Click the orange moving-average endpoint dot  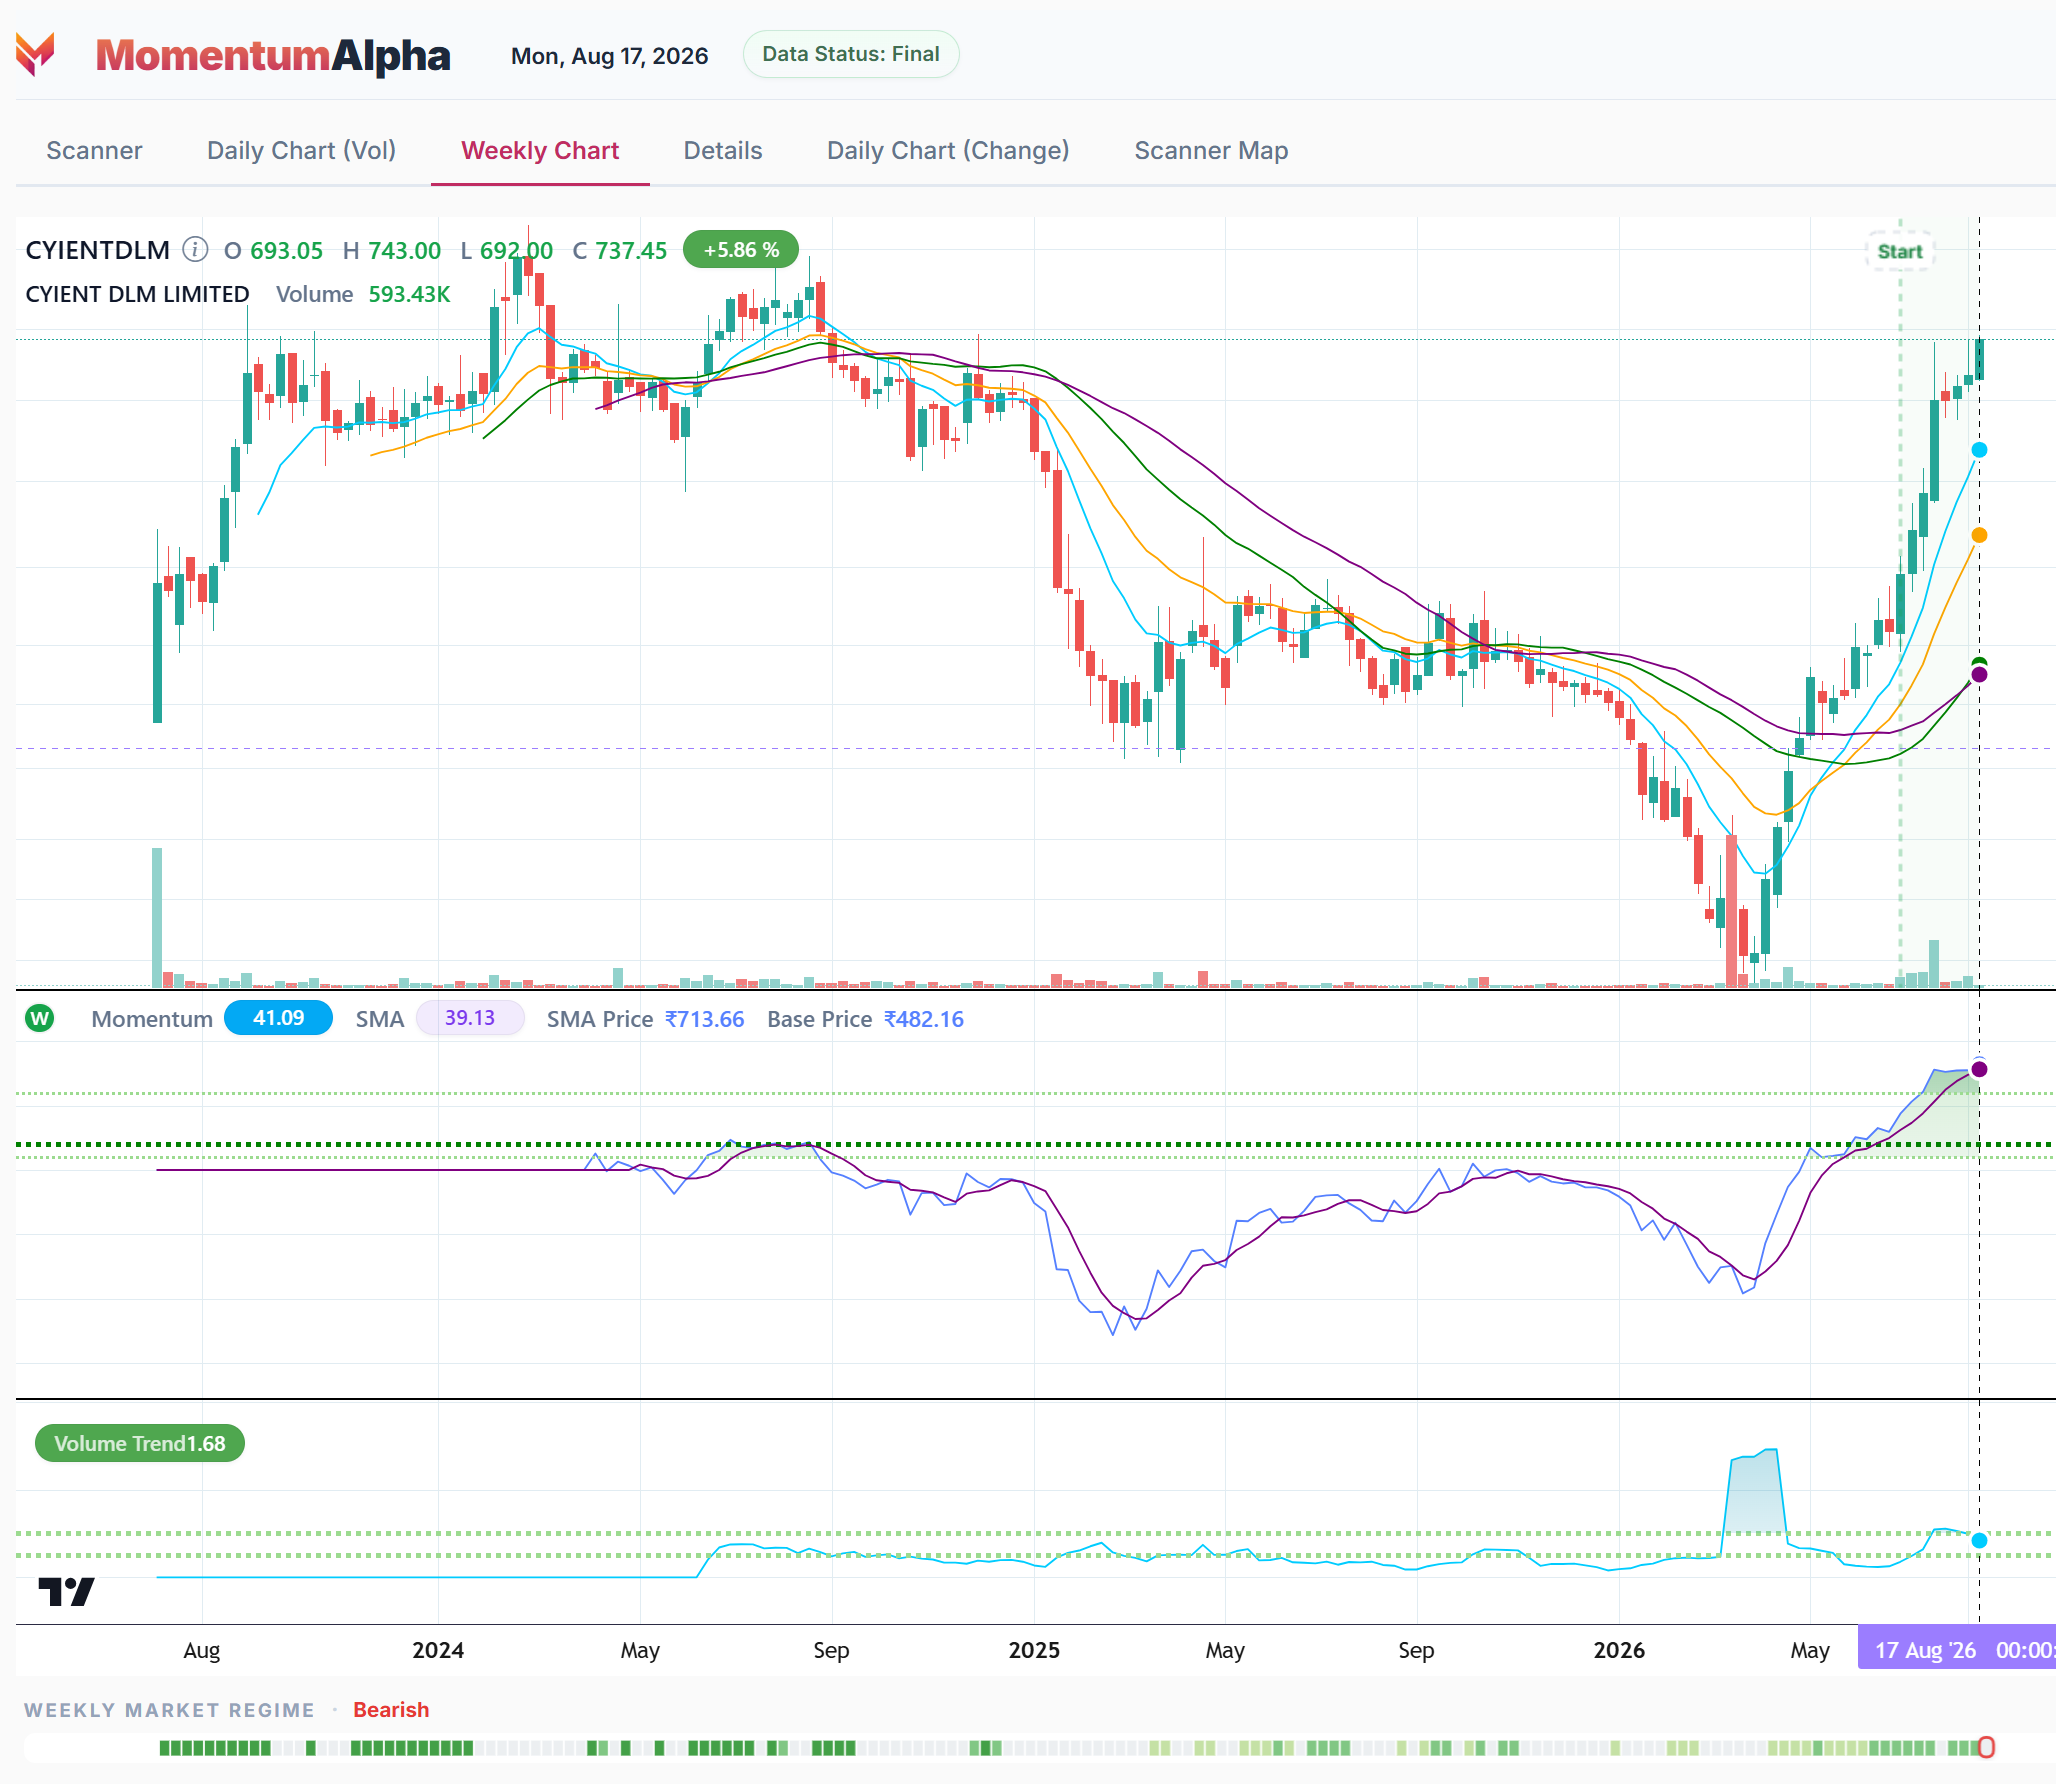tap(1979, 535)
